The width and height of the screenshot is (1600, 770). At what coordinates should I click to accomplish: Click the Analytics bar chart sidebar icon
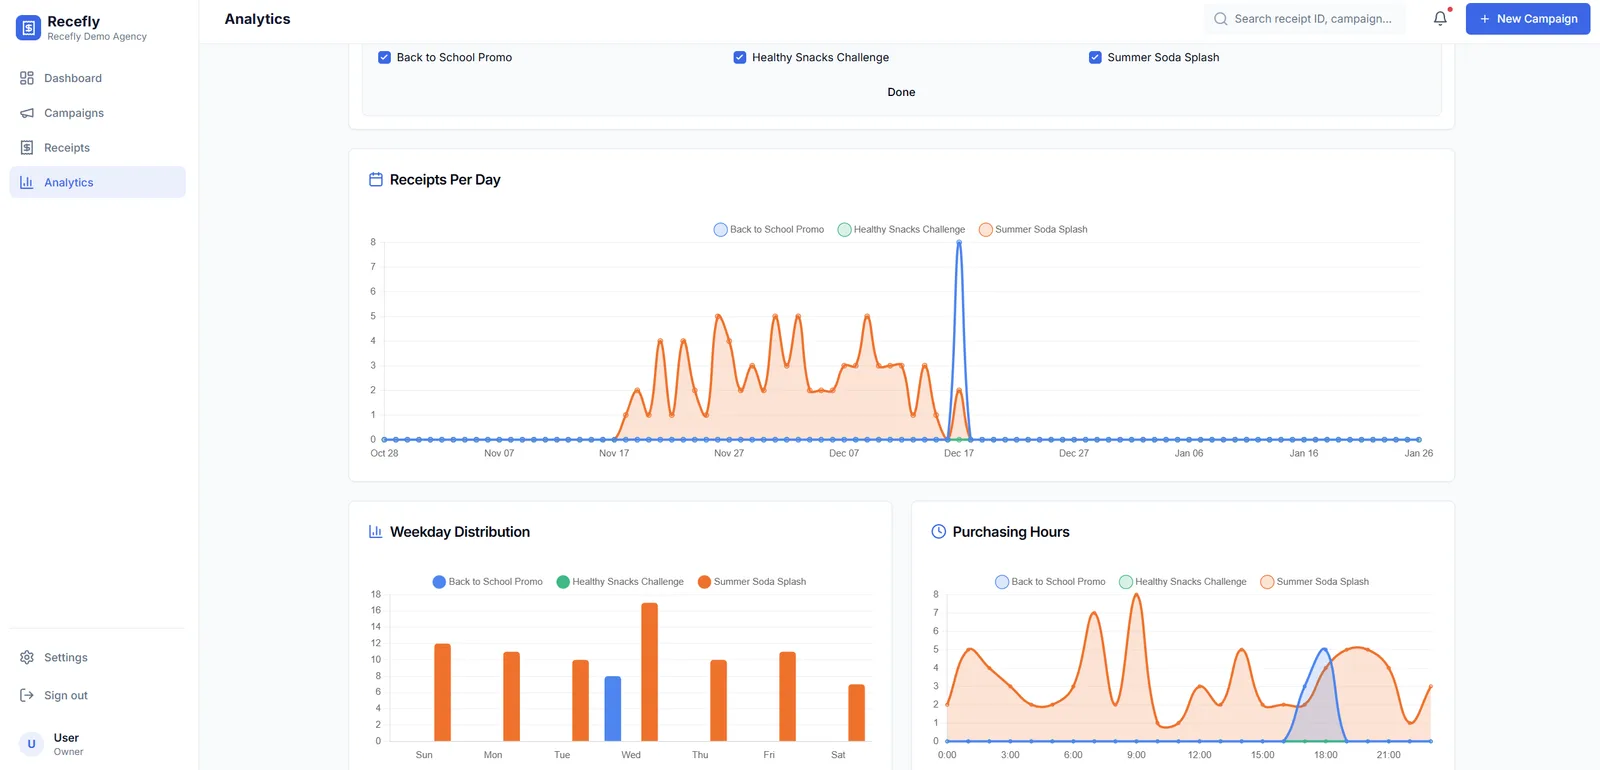click(27, 183)
